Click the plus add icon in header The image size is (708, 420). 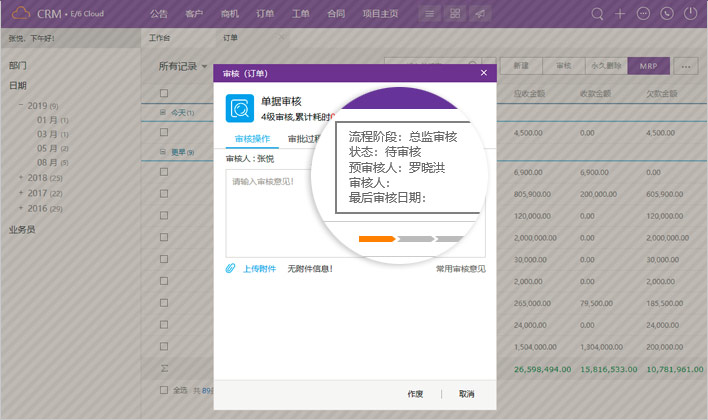tap(620, 14)
